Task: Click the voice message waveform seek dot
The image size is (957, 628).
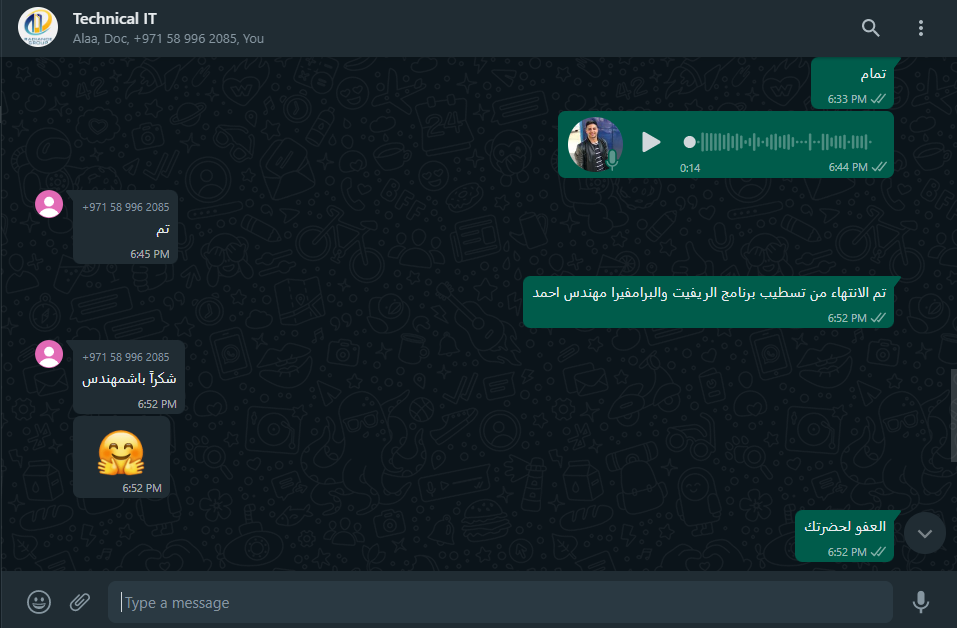Action: (x=689, y=142)
